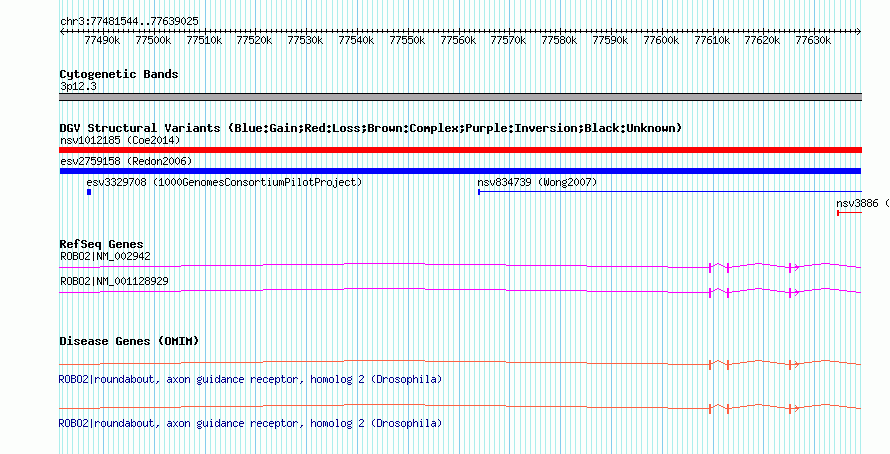The image size is (890, 454).
Task: Select the RefSeq Genes track title
Action: pos(102,245)
